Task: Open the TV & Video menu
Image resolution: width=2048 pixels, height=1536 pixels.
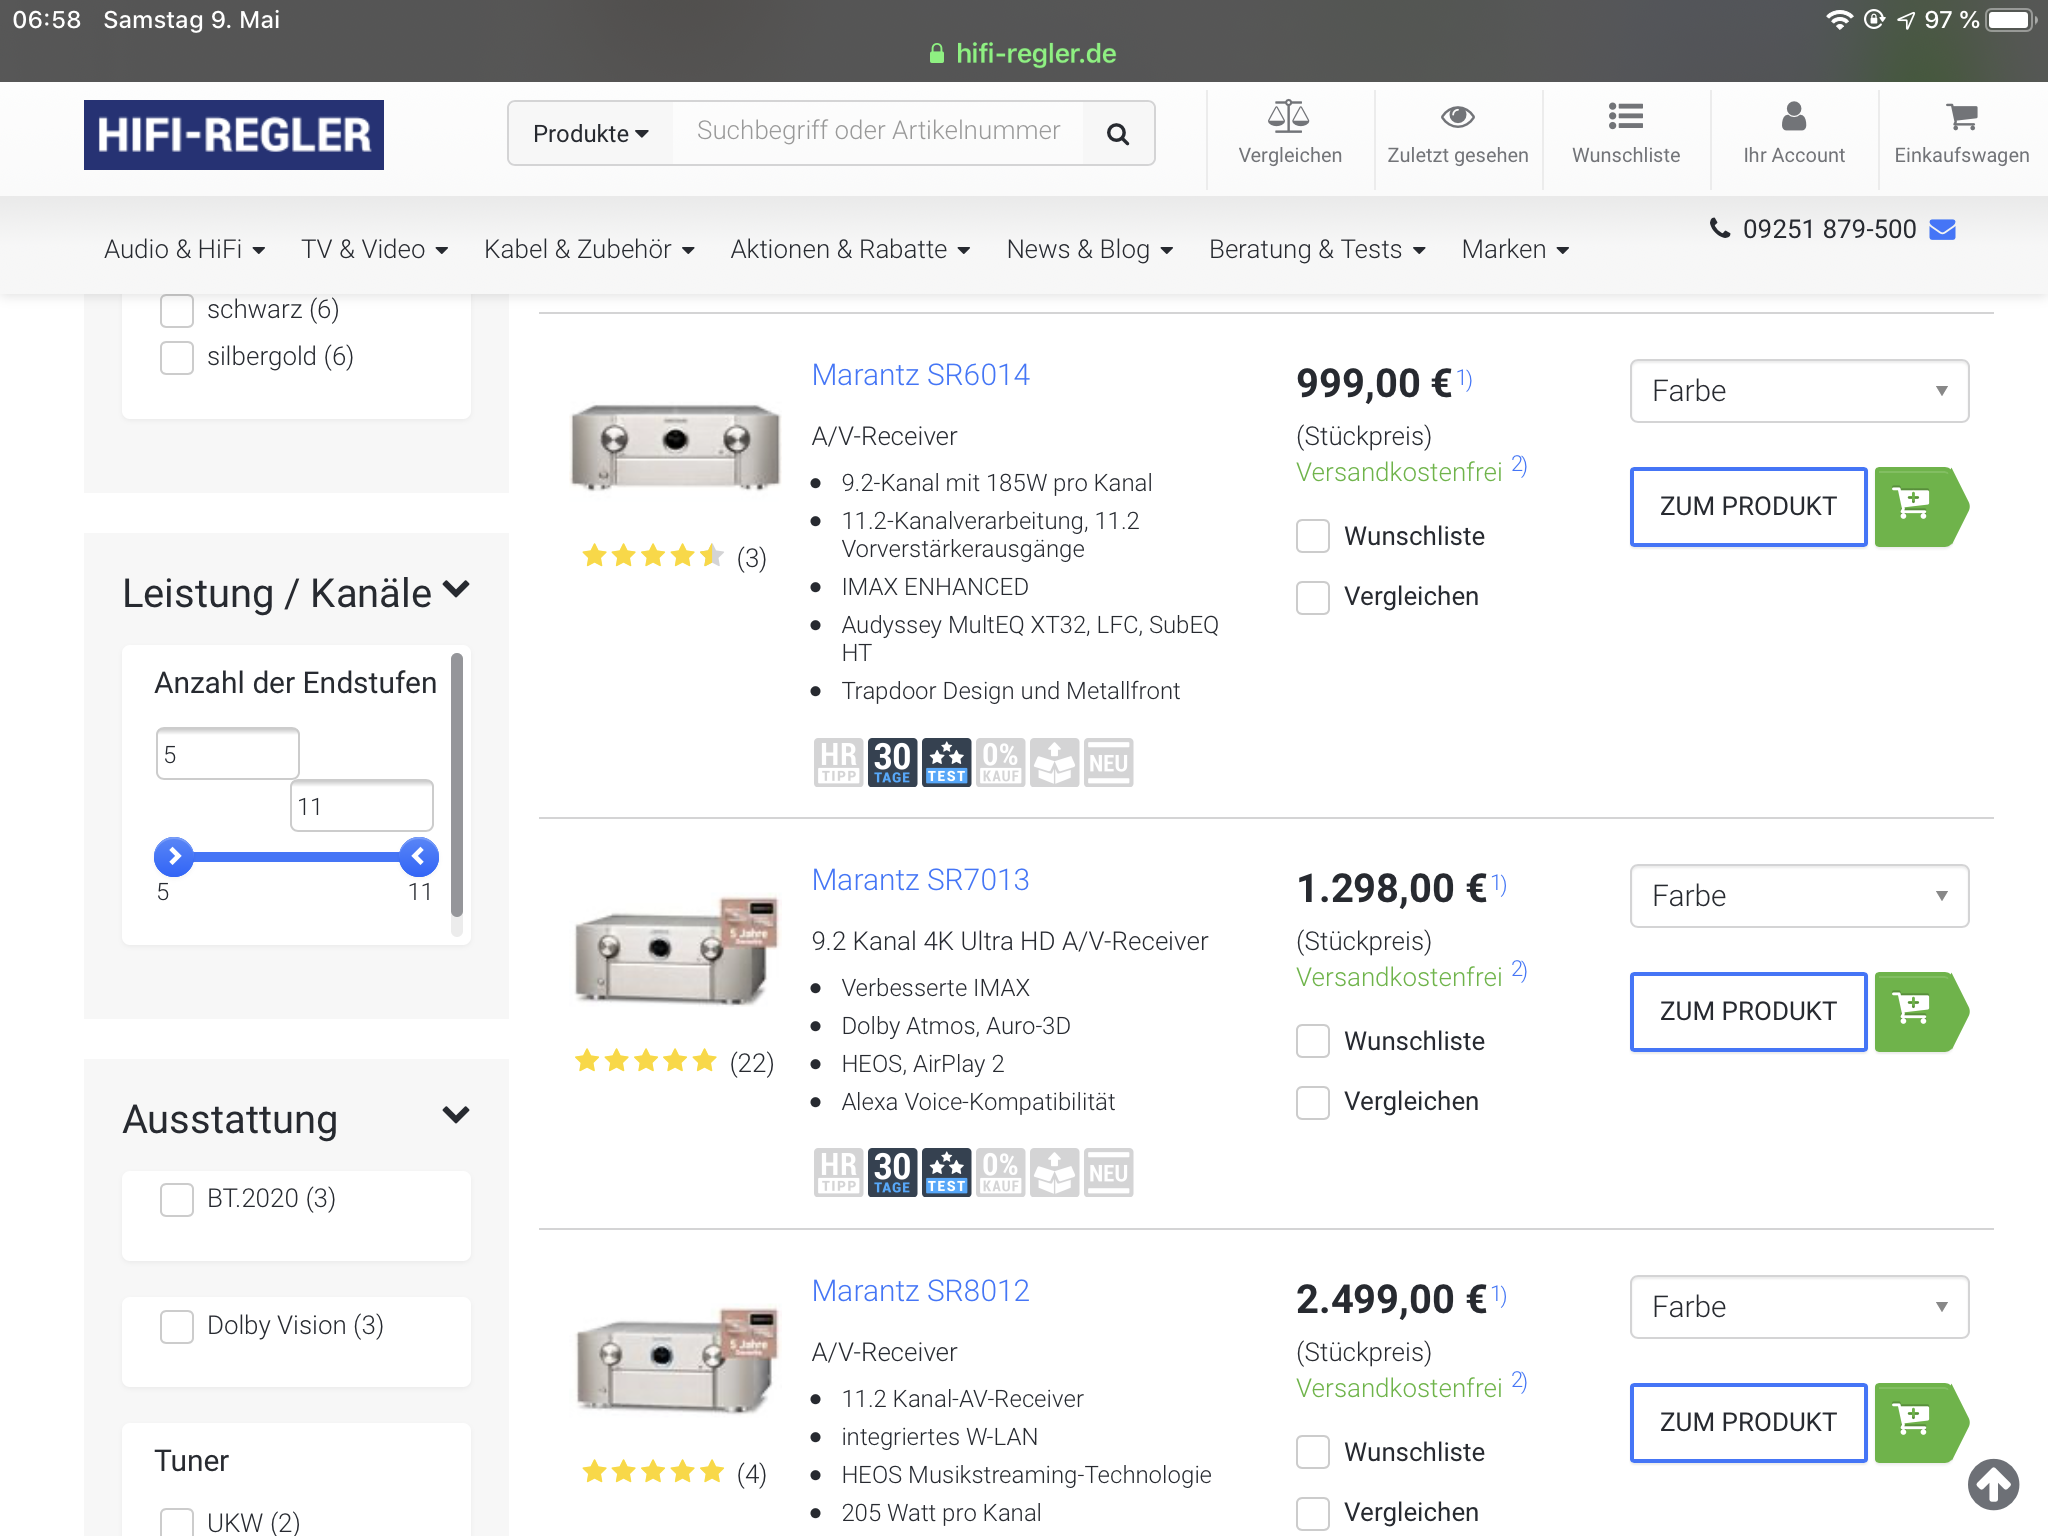Action: point(374,249)
